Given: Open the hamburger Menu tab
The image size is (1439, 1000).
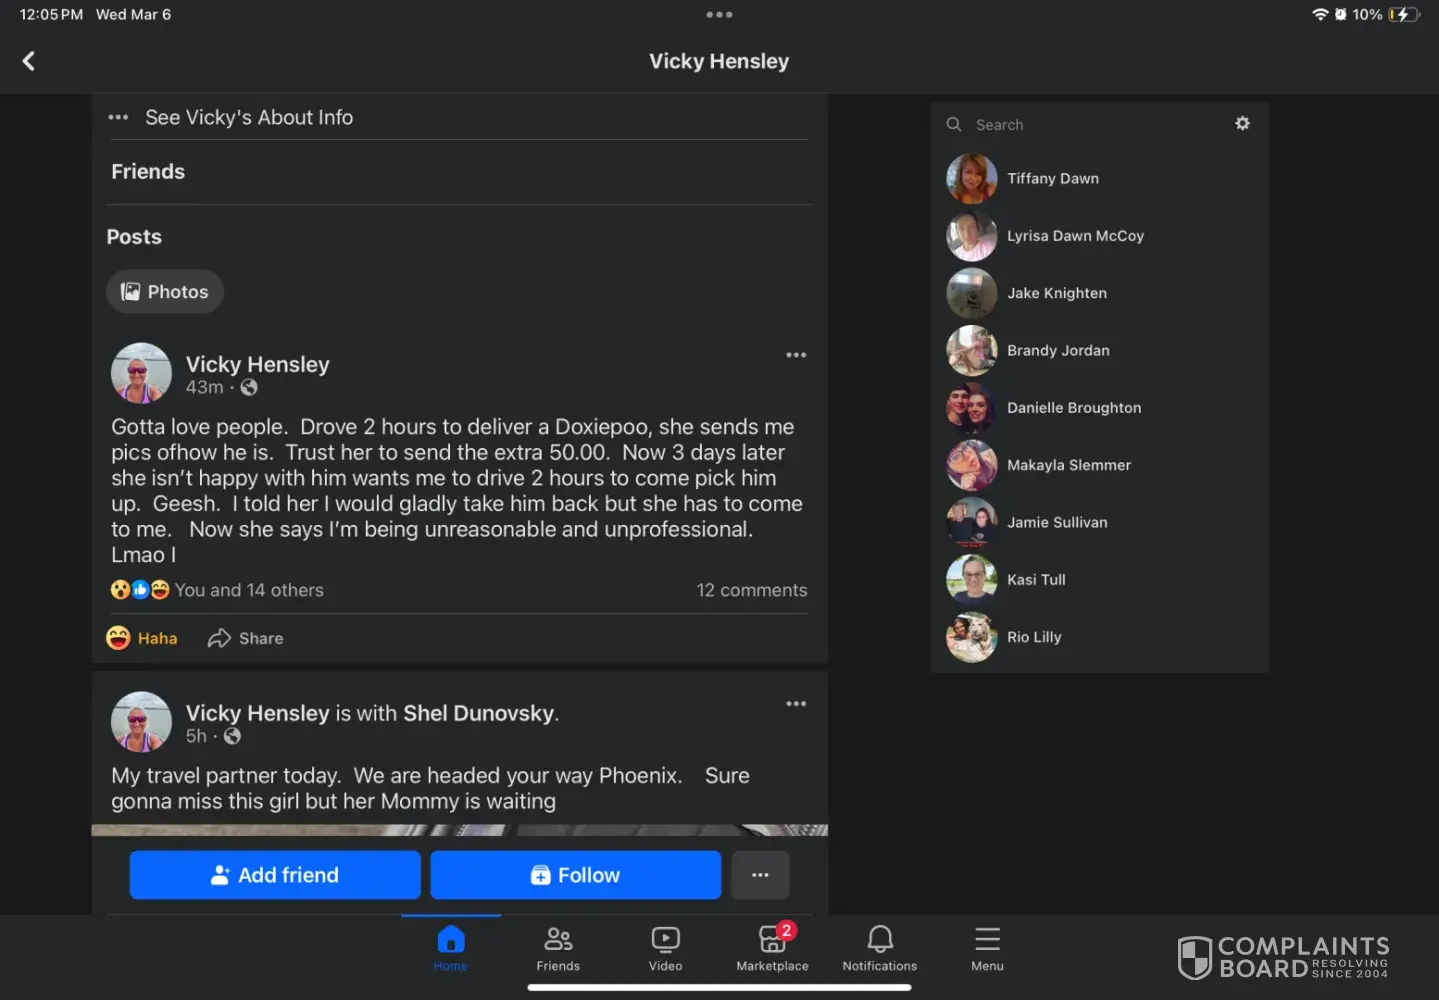Looking at the screenshot, I should tap(987, 947).
